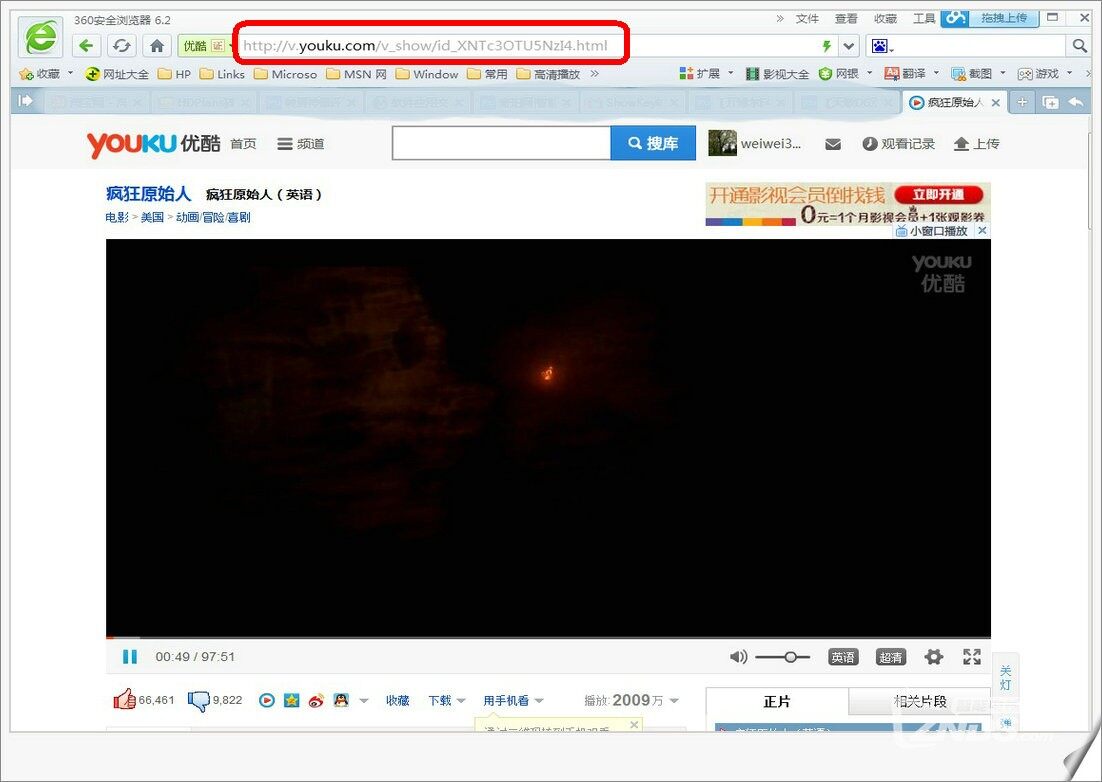Open the 收藏 favorites star in bookmarks bar
Image resolution: width=1102 pixels, height=782 pixels.
click(39, 73)
